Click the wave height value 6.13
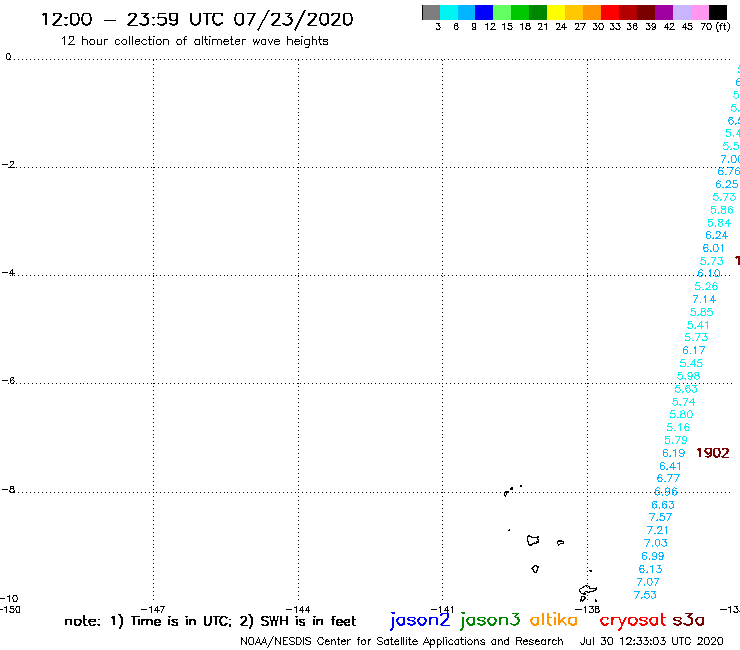This screenshot has width=740, height=650. (650, 569)
